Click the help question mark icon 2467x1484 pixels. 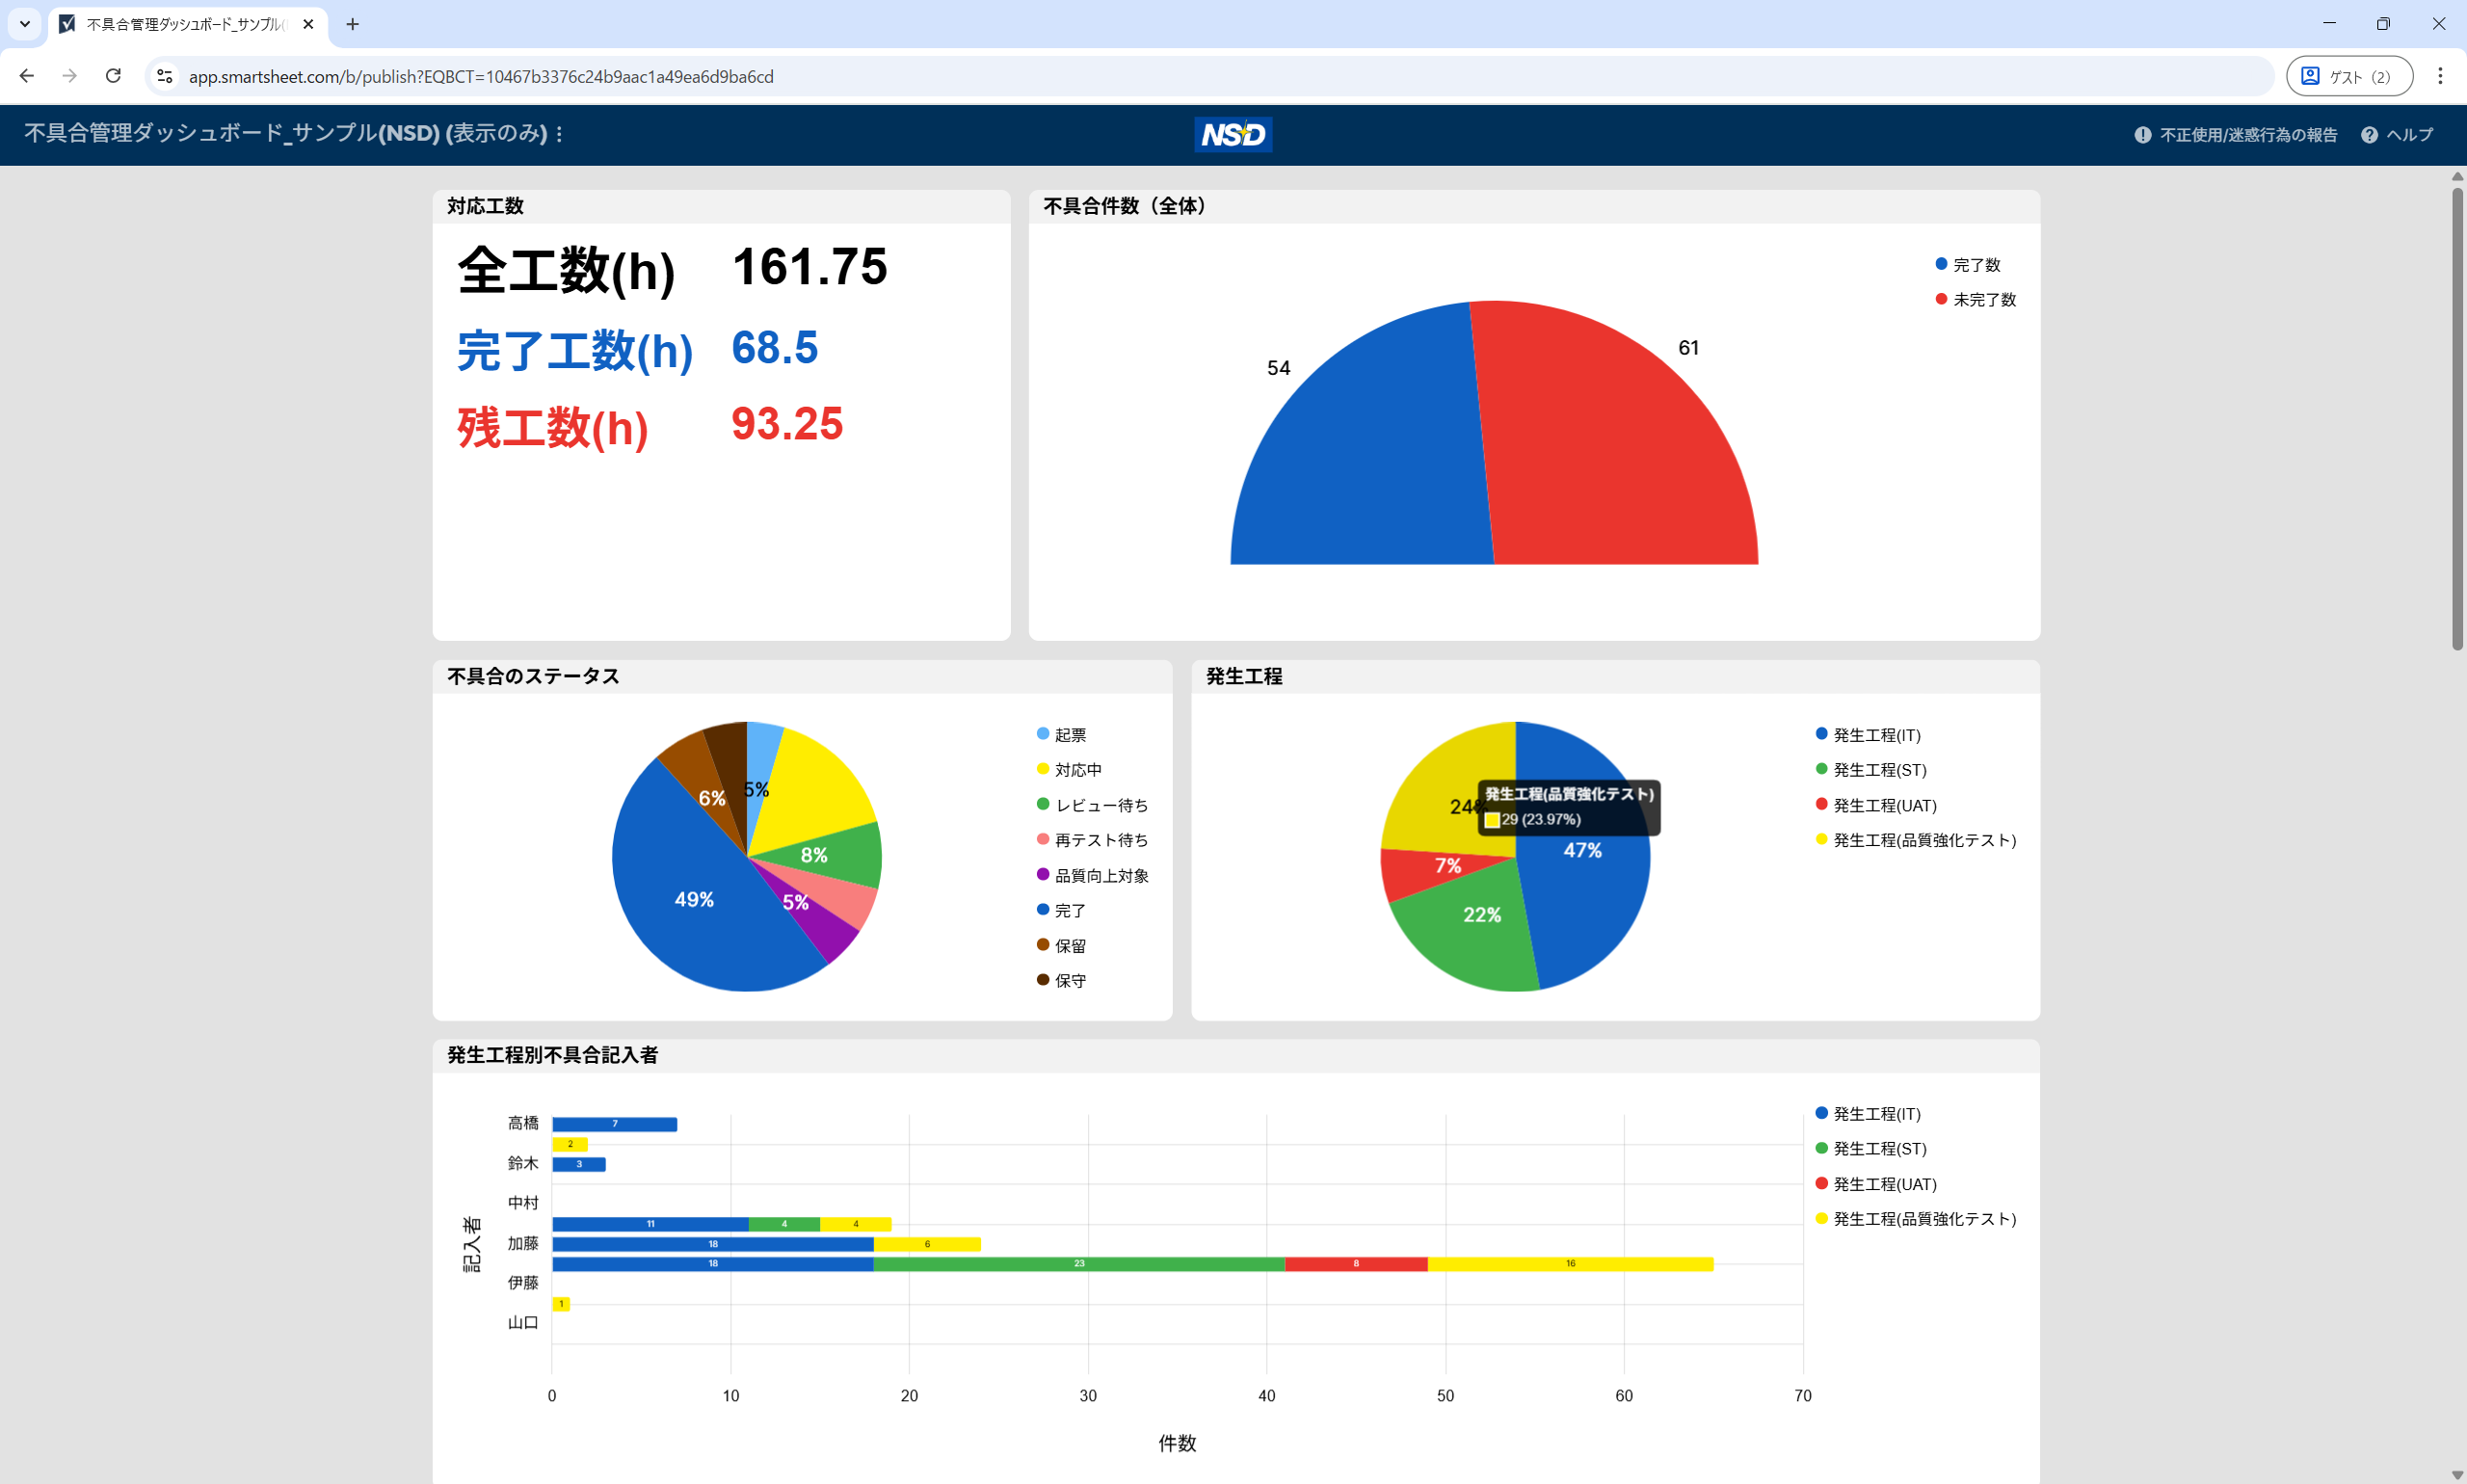click(2369, 135)
